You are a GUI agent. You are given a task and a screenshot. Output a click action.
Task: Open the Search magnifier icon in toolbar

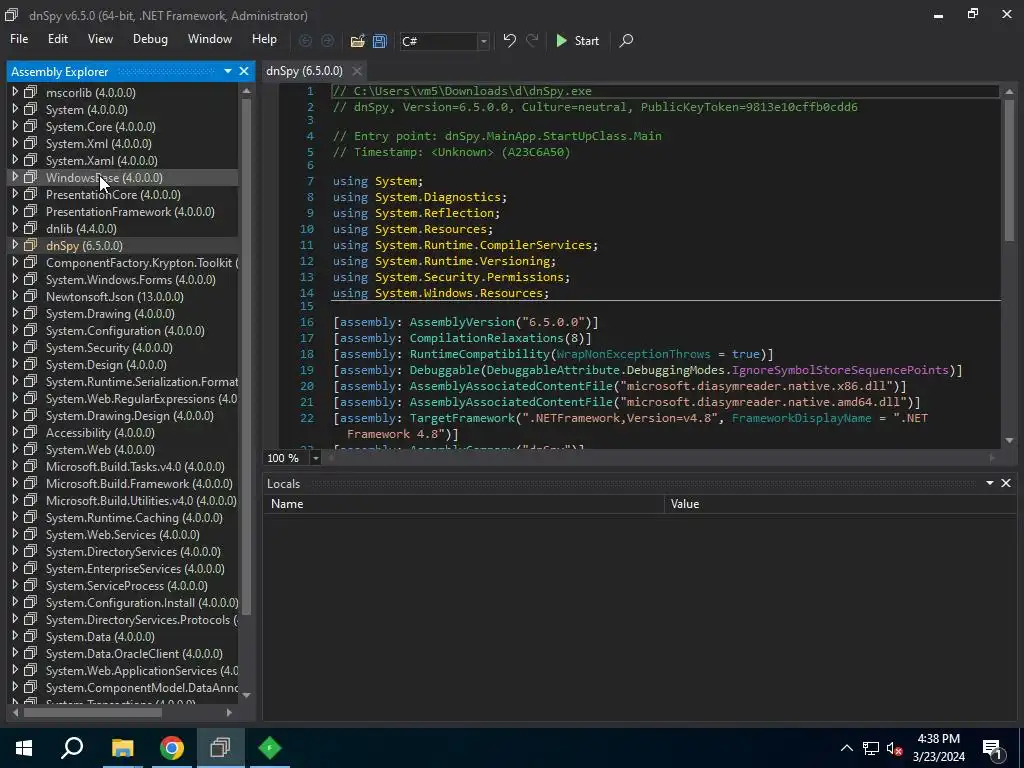pyautogui.click(x=626, y=40)
